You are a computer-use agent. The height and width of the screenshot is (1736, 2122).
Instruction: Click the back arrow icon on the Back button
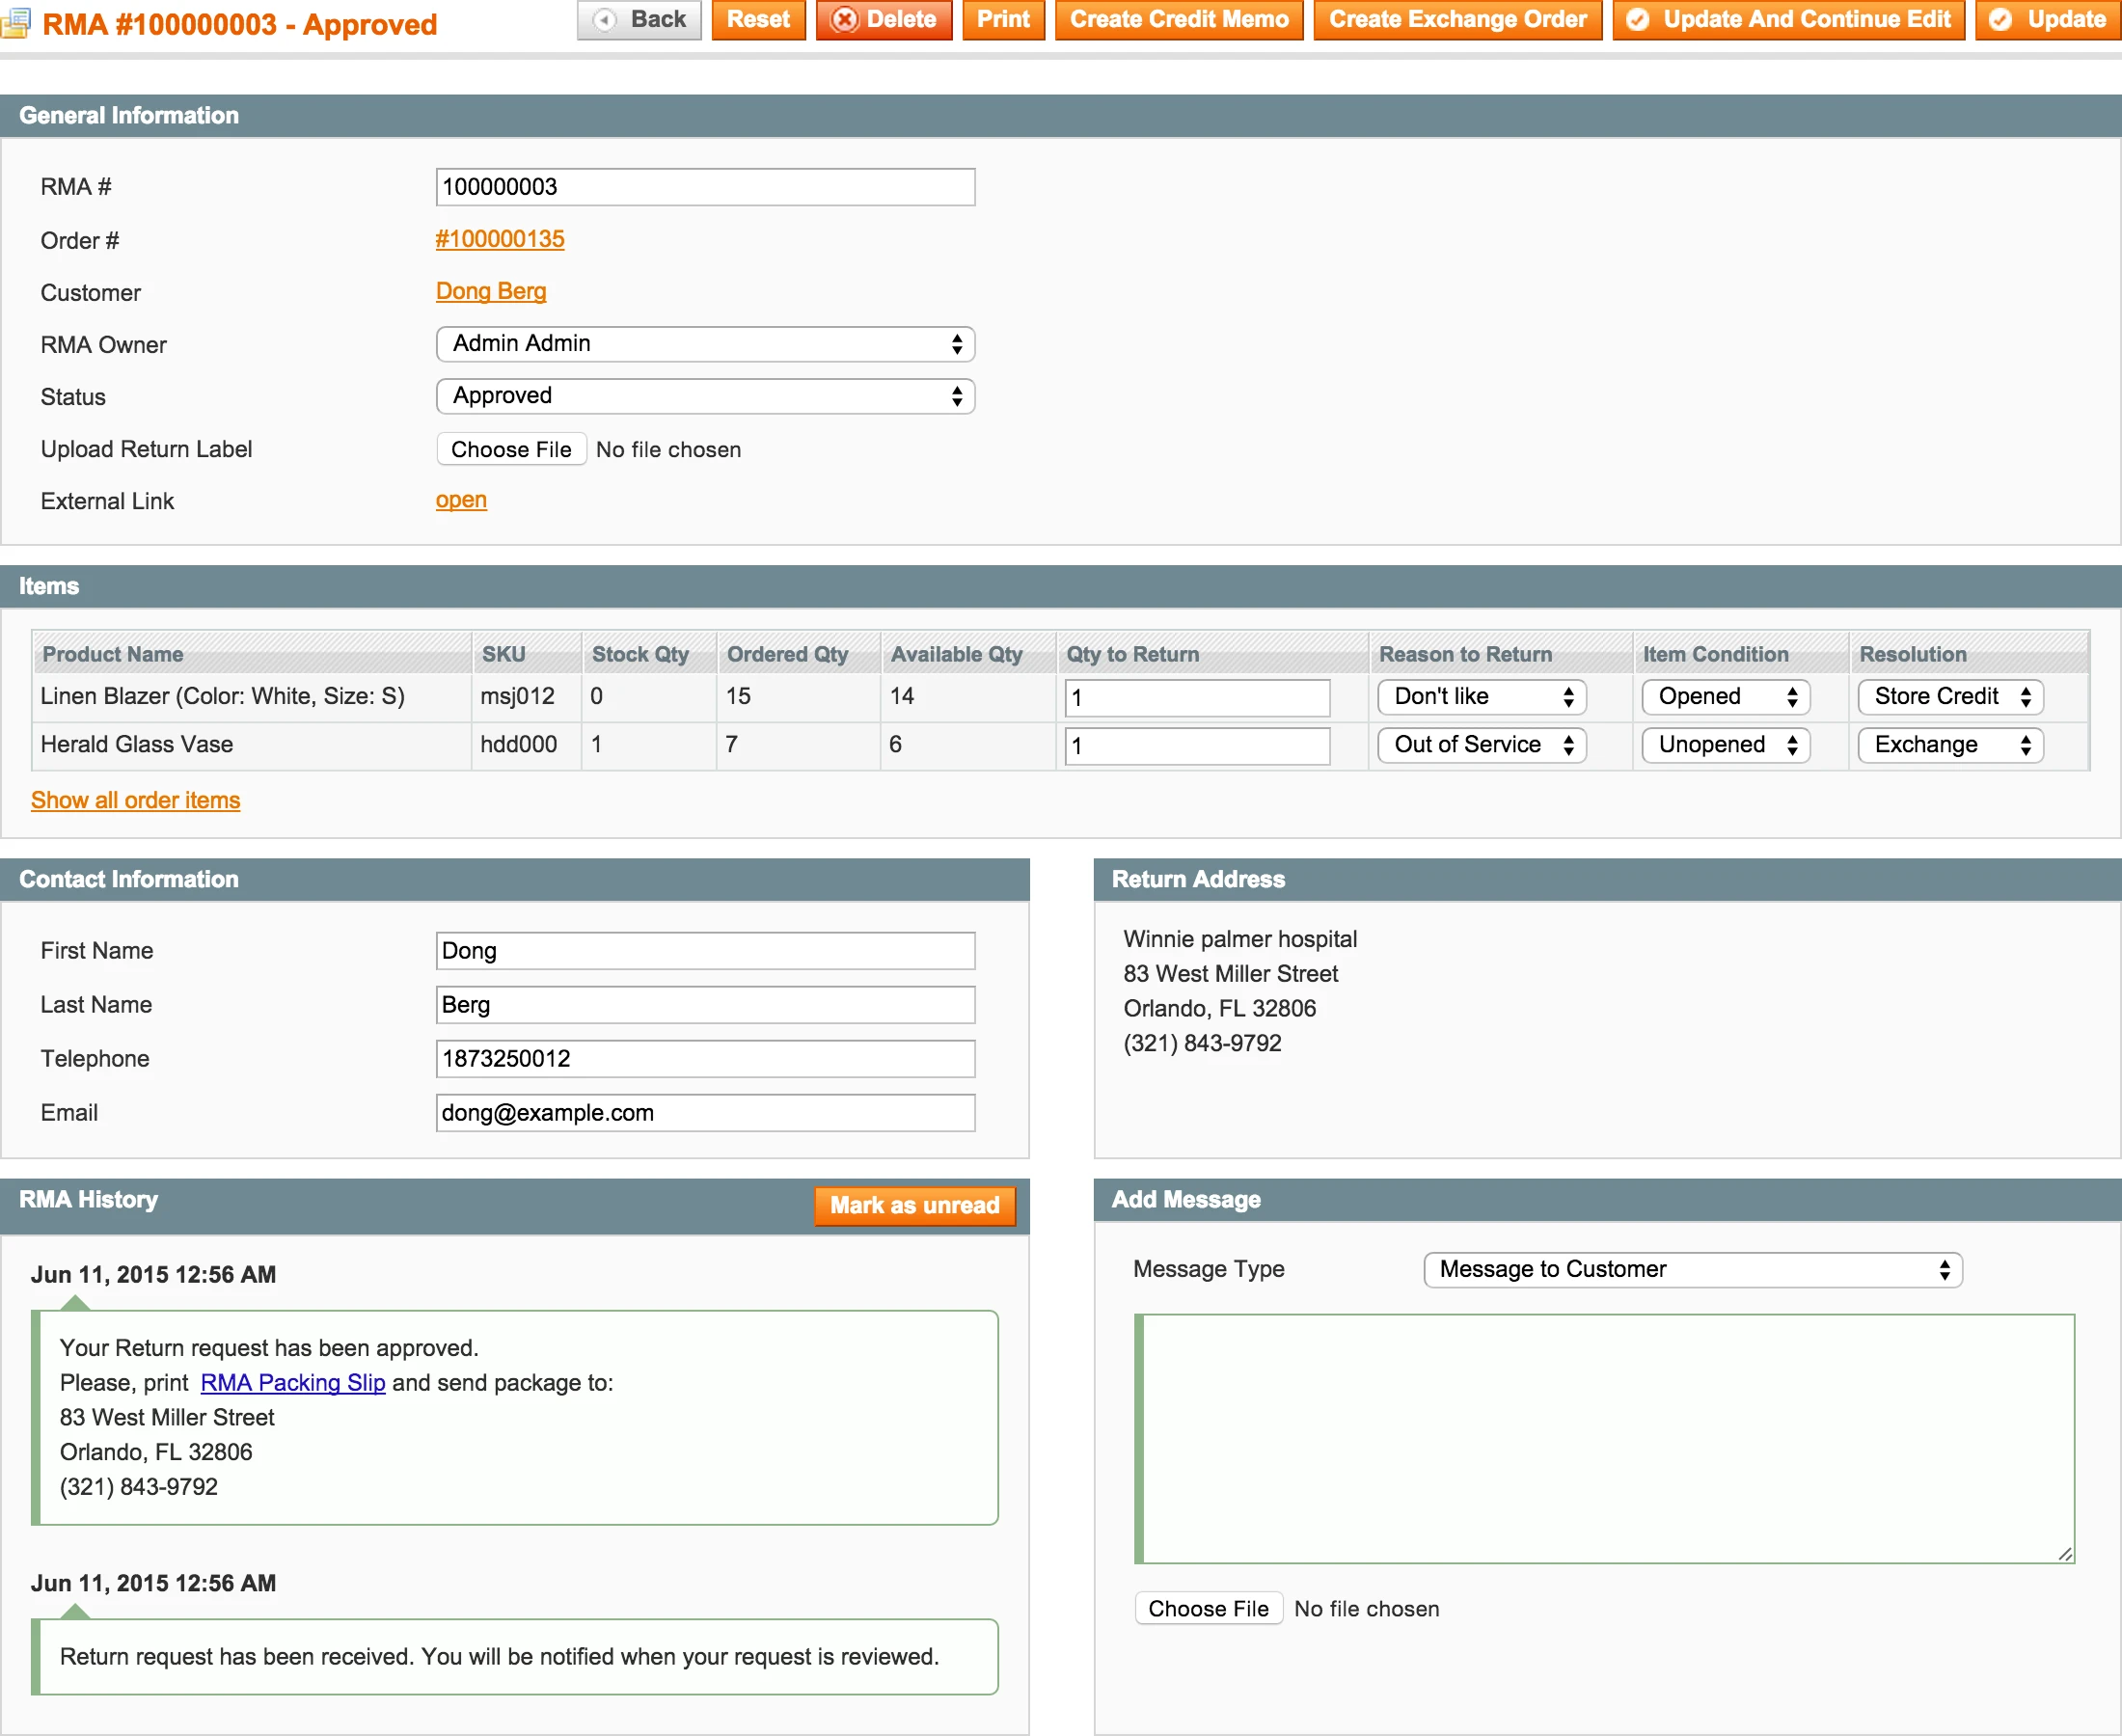606,19
